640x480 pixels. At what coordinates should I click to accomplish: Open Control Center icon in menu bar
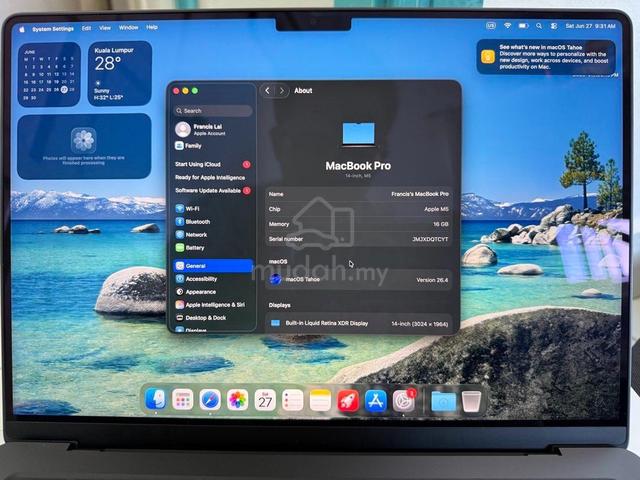pos(554,26)
